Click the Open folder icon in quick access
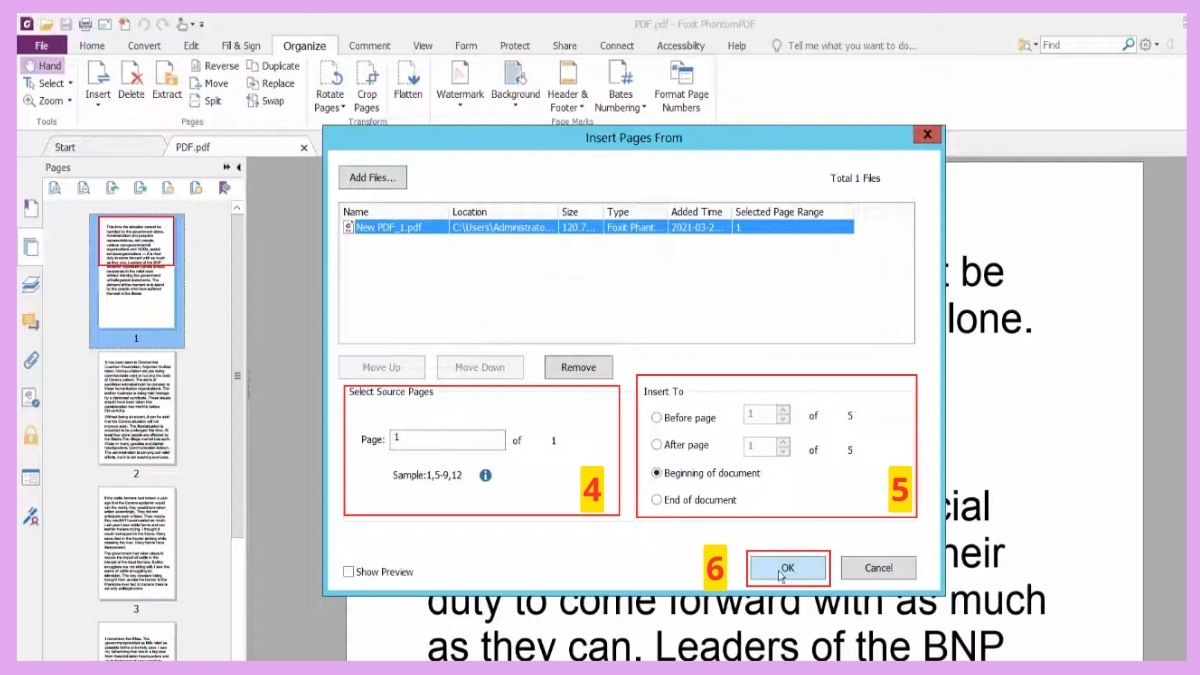1200x675 pixels. point(46,23)
